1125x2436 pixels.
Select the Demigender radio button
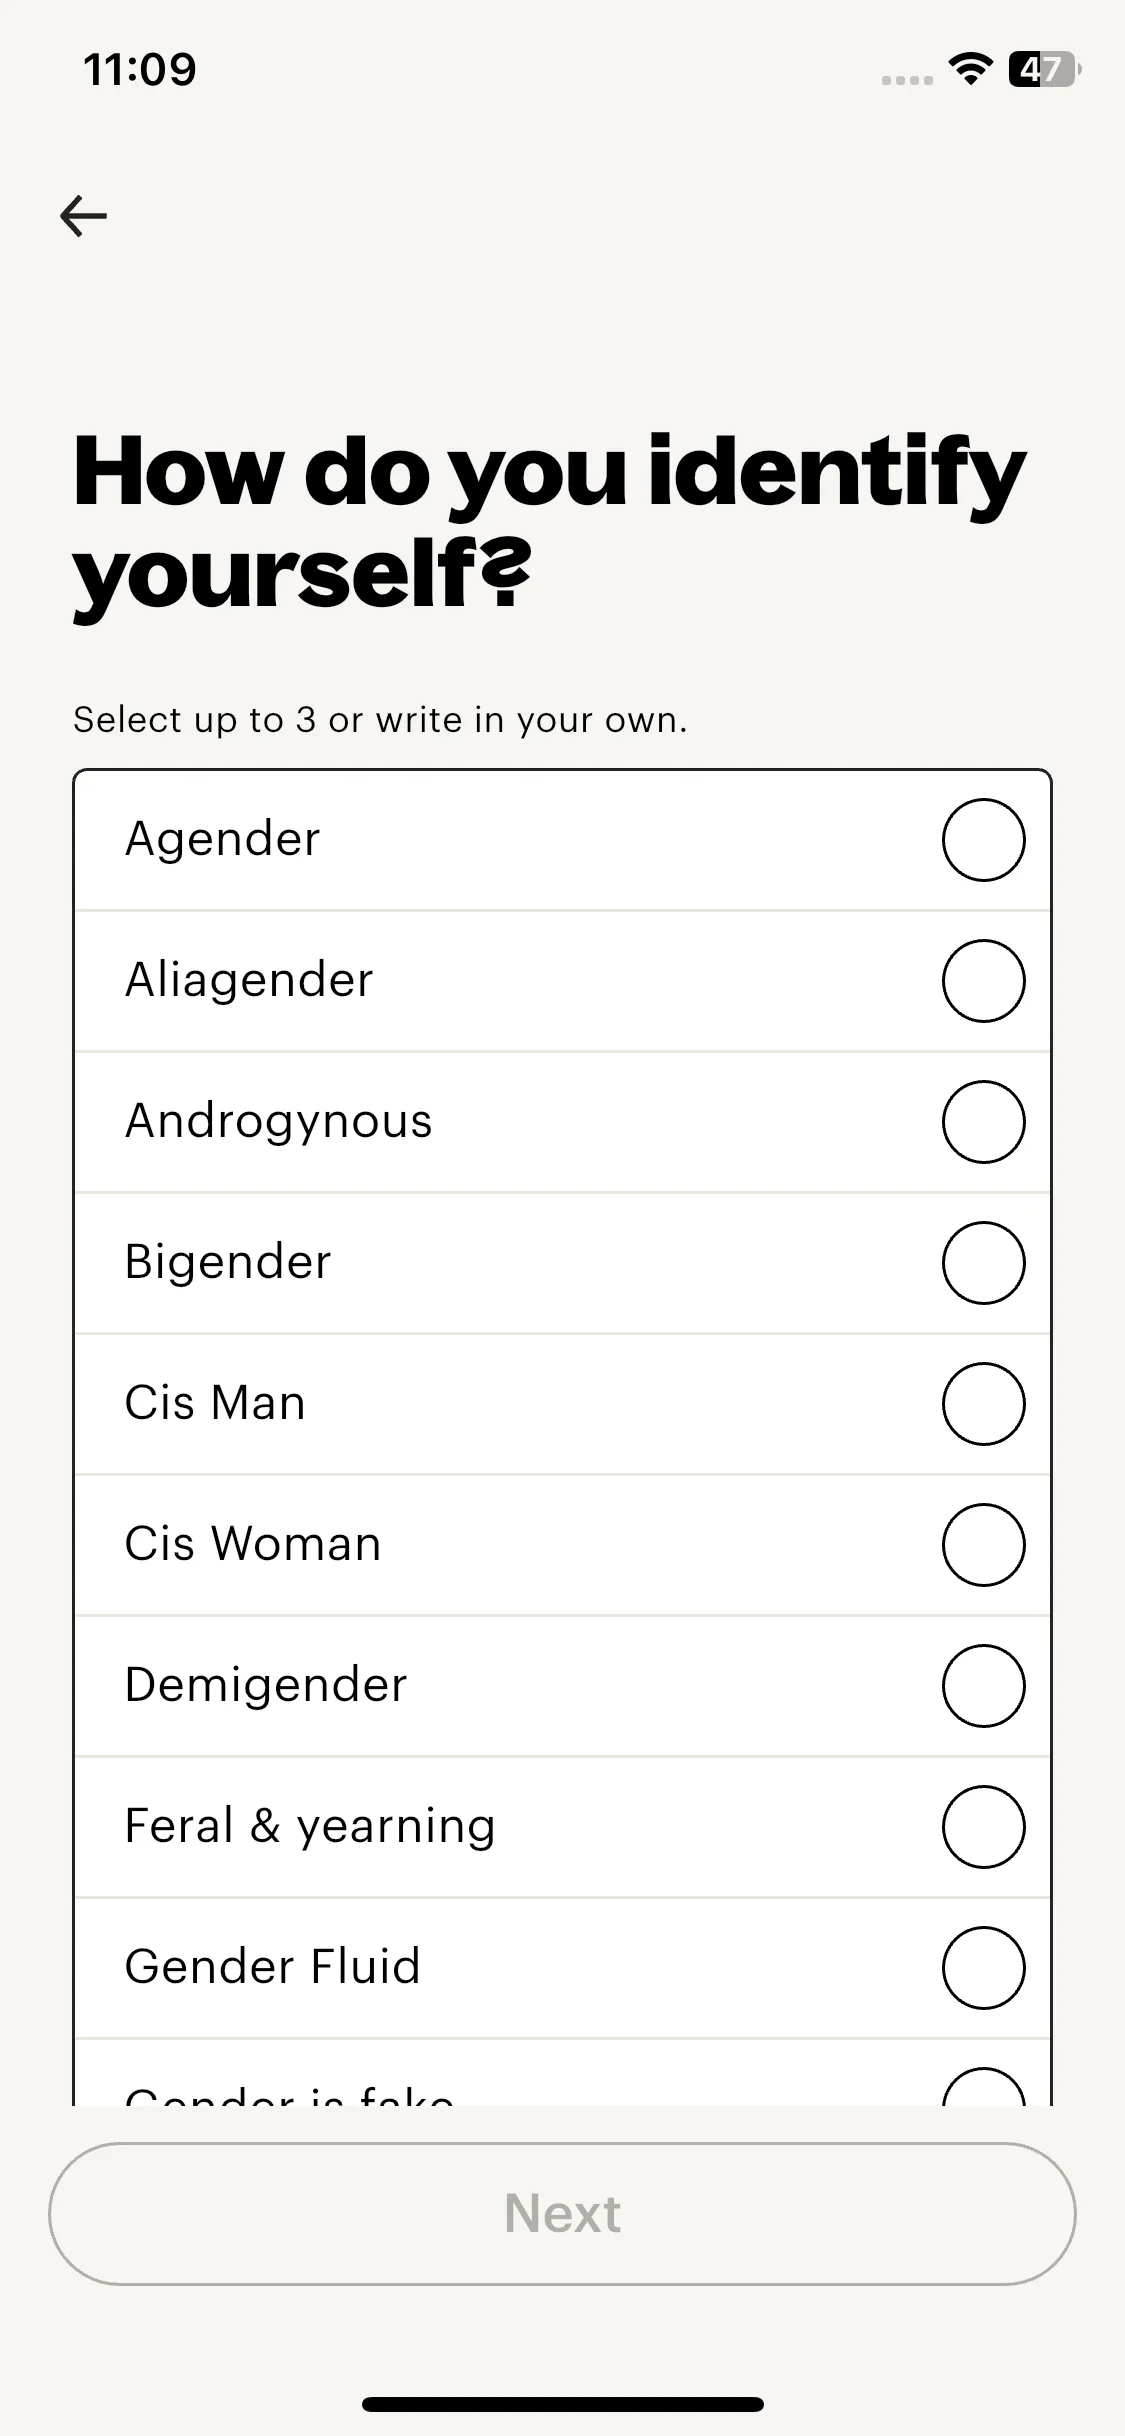[983, 1686]
